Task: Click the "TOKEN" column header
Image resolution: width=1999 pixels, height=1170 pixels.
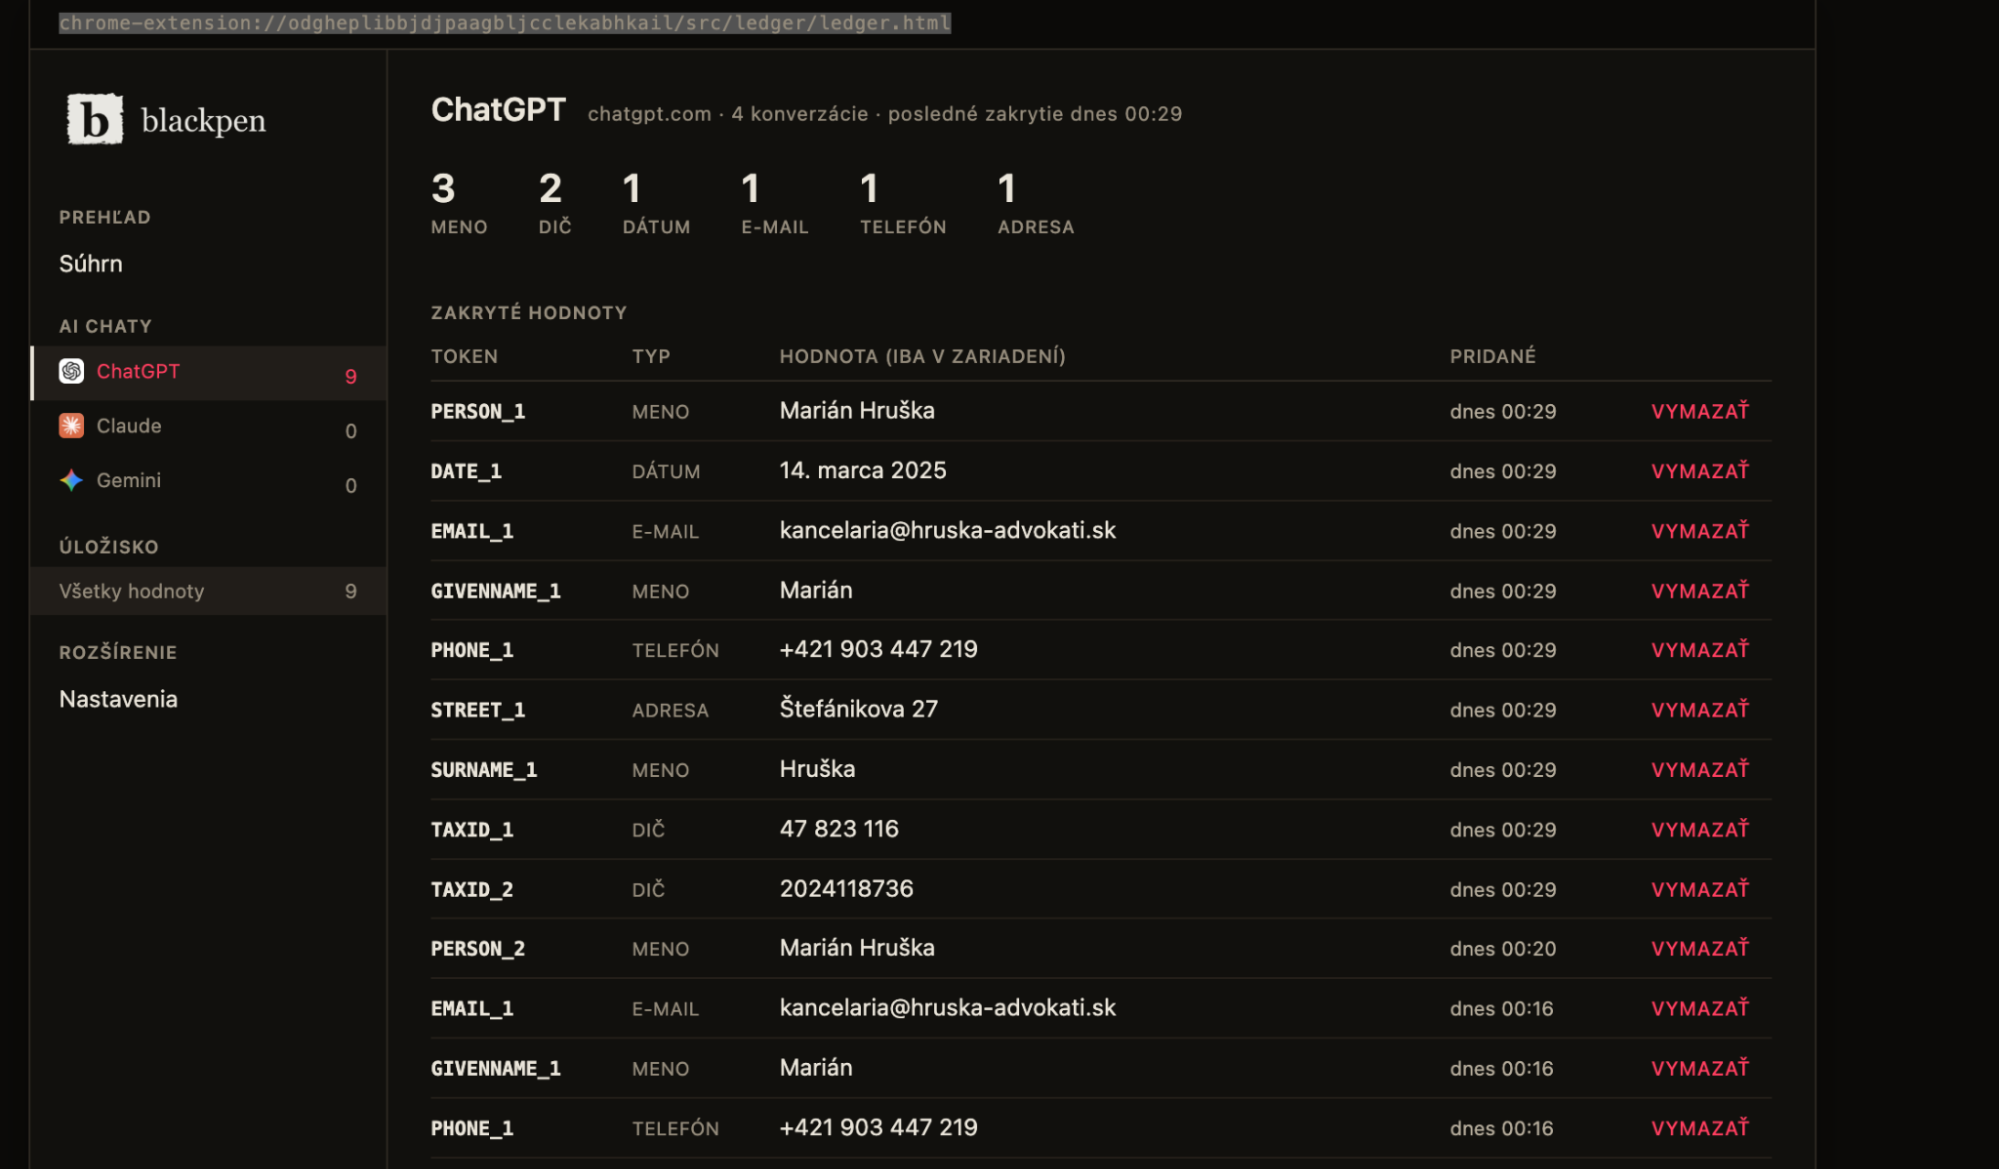Action: [464, 357]
